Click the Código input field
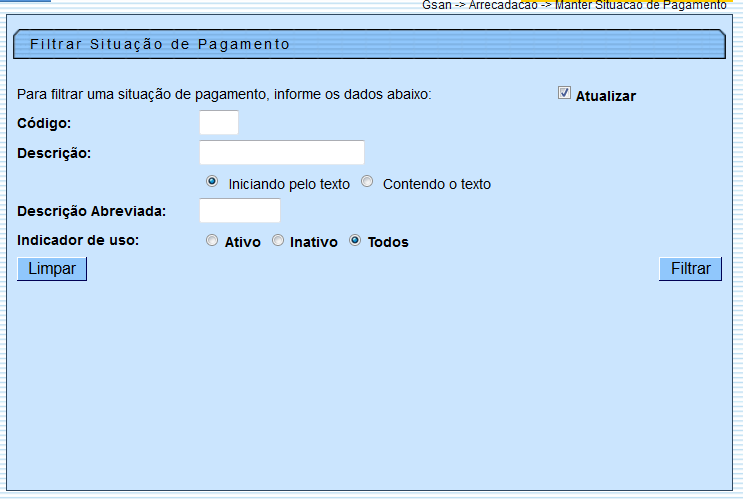Screen dimensions: 743x499 [x=219, y=123]
